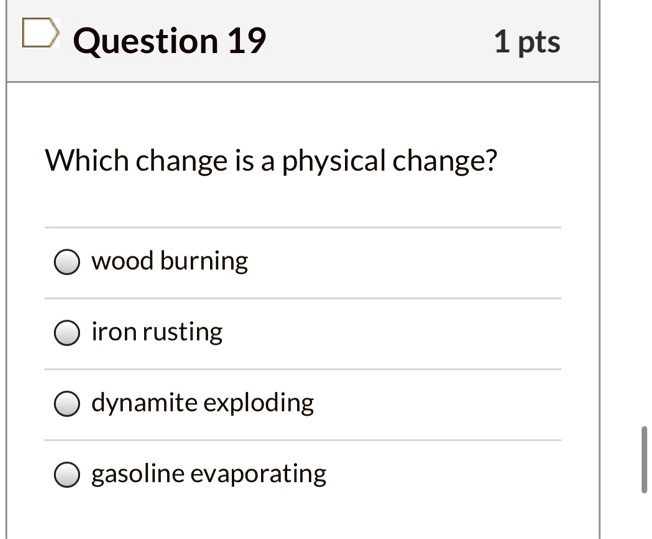This screenshot has height=539, width=652.
Task: Click the vertical scrollbar thumb
Action: coord(644,459)
